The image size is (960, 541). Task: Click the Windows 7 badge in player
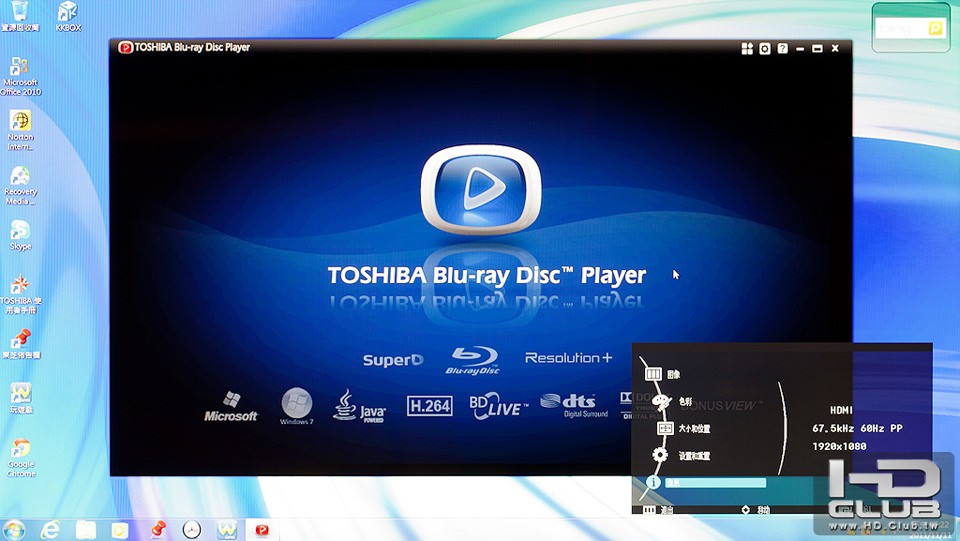[x=296, y=406]
